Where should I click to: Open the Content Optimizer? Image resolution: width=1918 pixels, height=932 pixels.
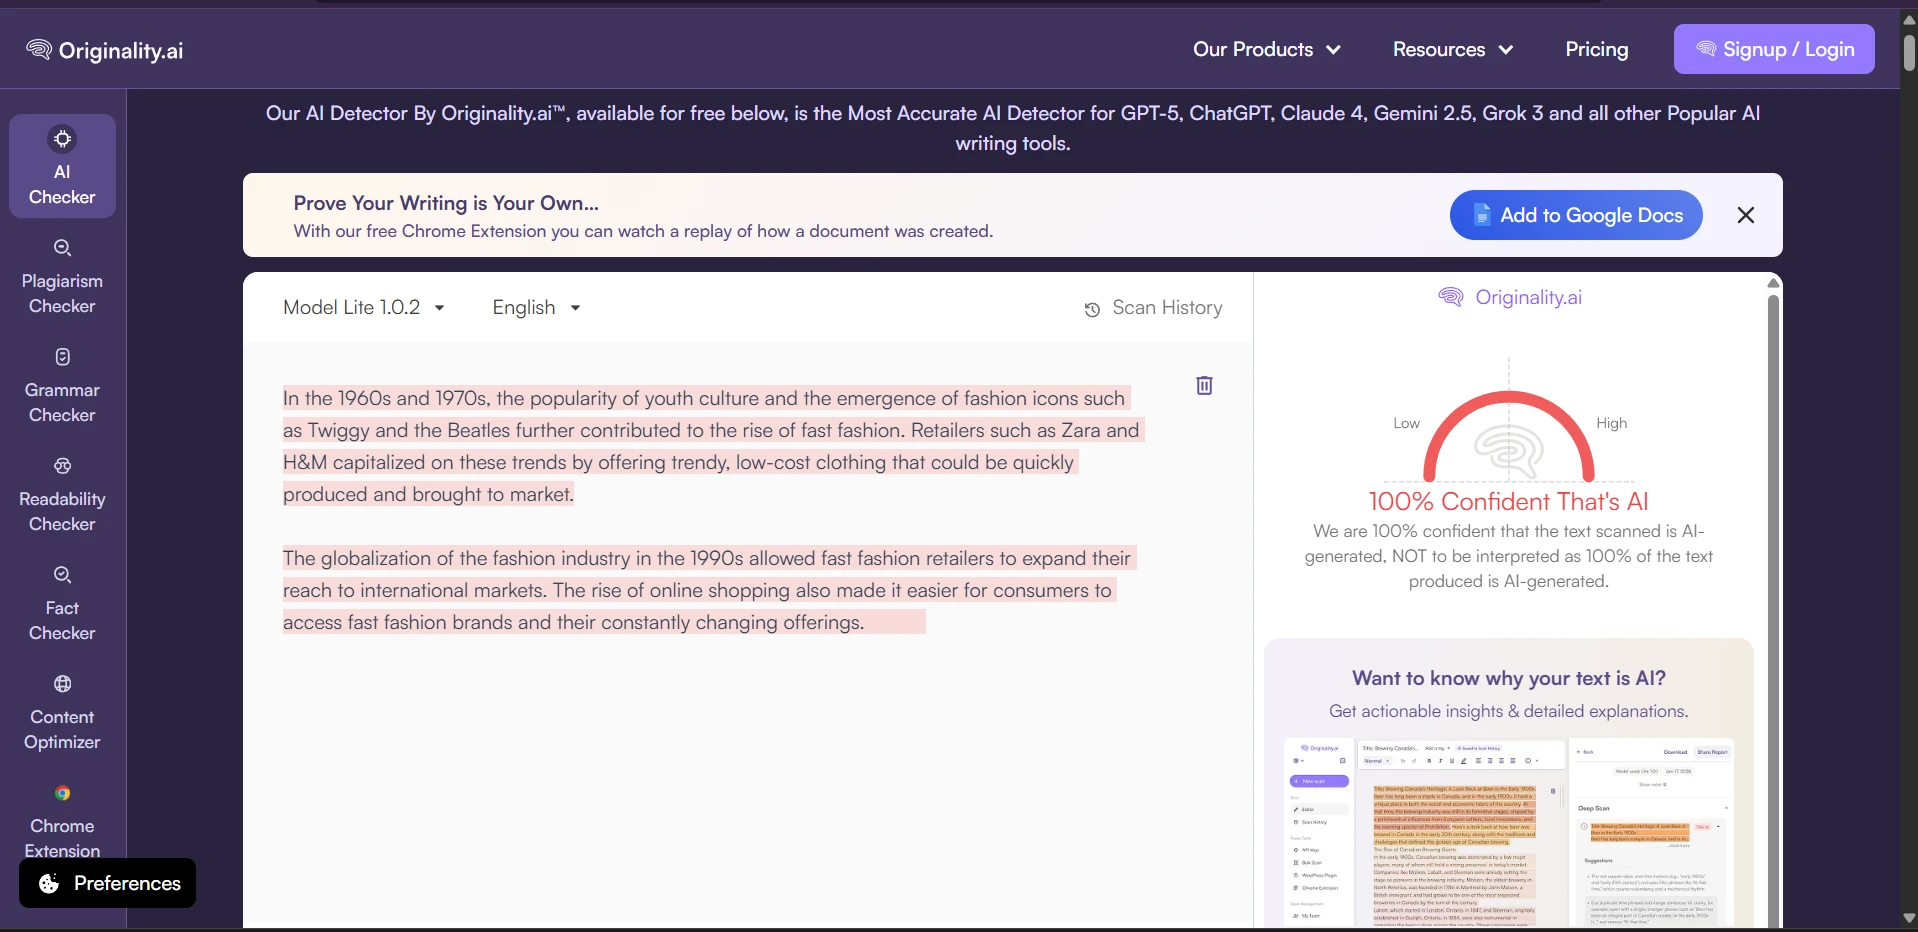coord(61,714)
